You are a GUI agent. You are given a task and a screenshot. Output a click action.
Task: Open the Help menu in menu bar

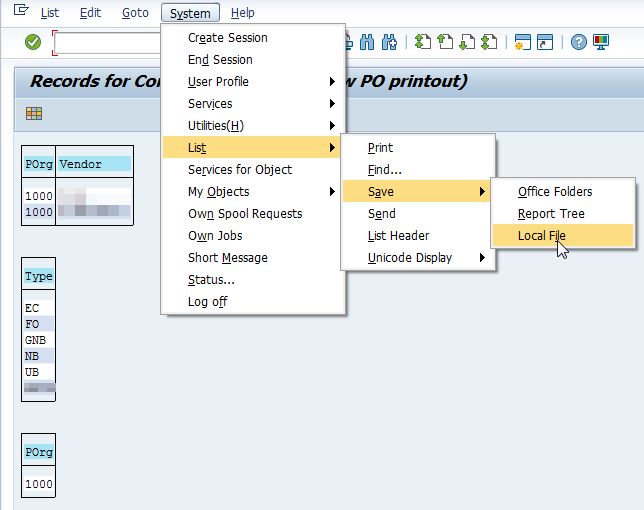(x=242, y=13)
